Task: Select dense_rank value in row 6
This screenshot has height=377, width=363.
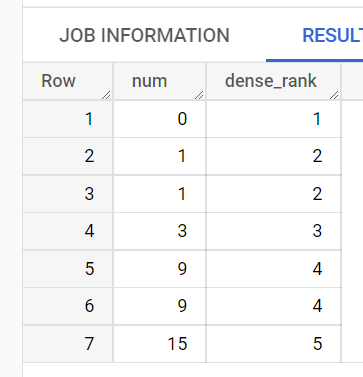Action: pyautogui.click(x=274, y=306)
